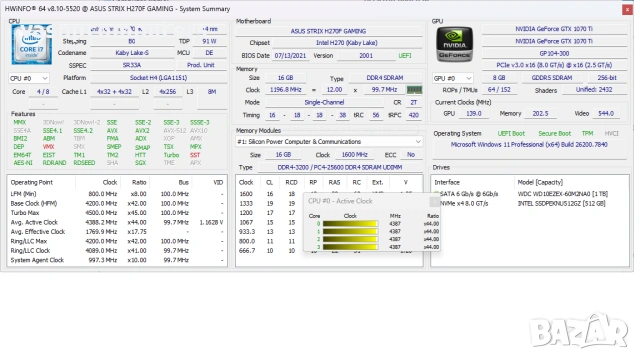This screenshot has height=360, width=640.
Task: Click the ASUS STRIX H270F GAMING motherboard name
Action: pyautogui.click(x=328, y=31)
